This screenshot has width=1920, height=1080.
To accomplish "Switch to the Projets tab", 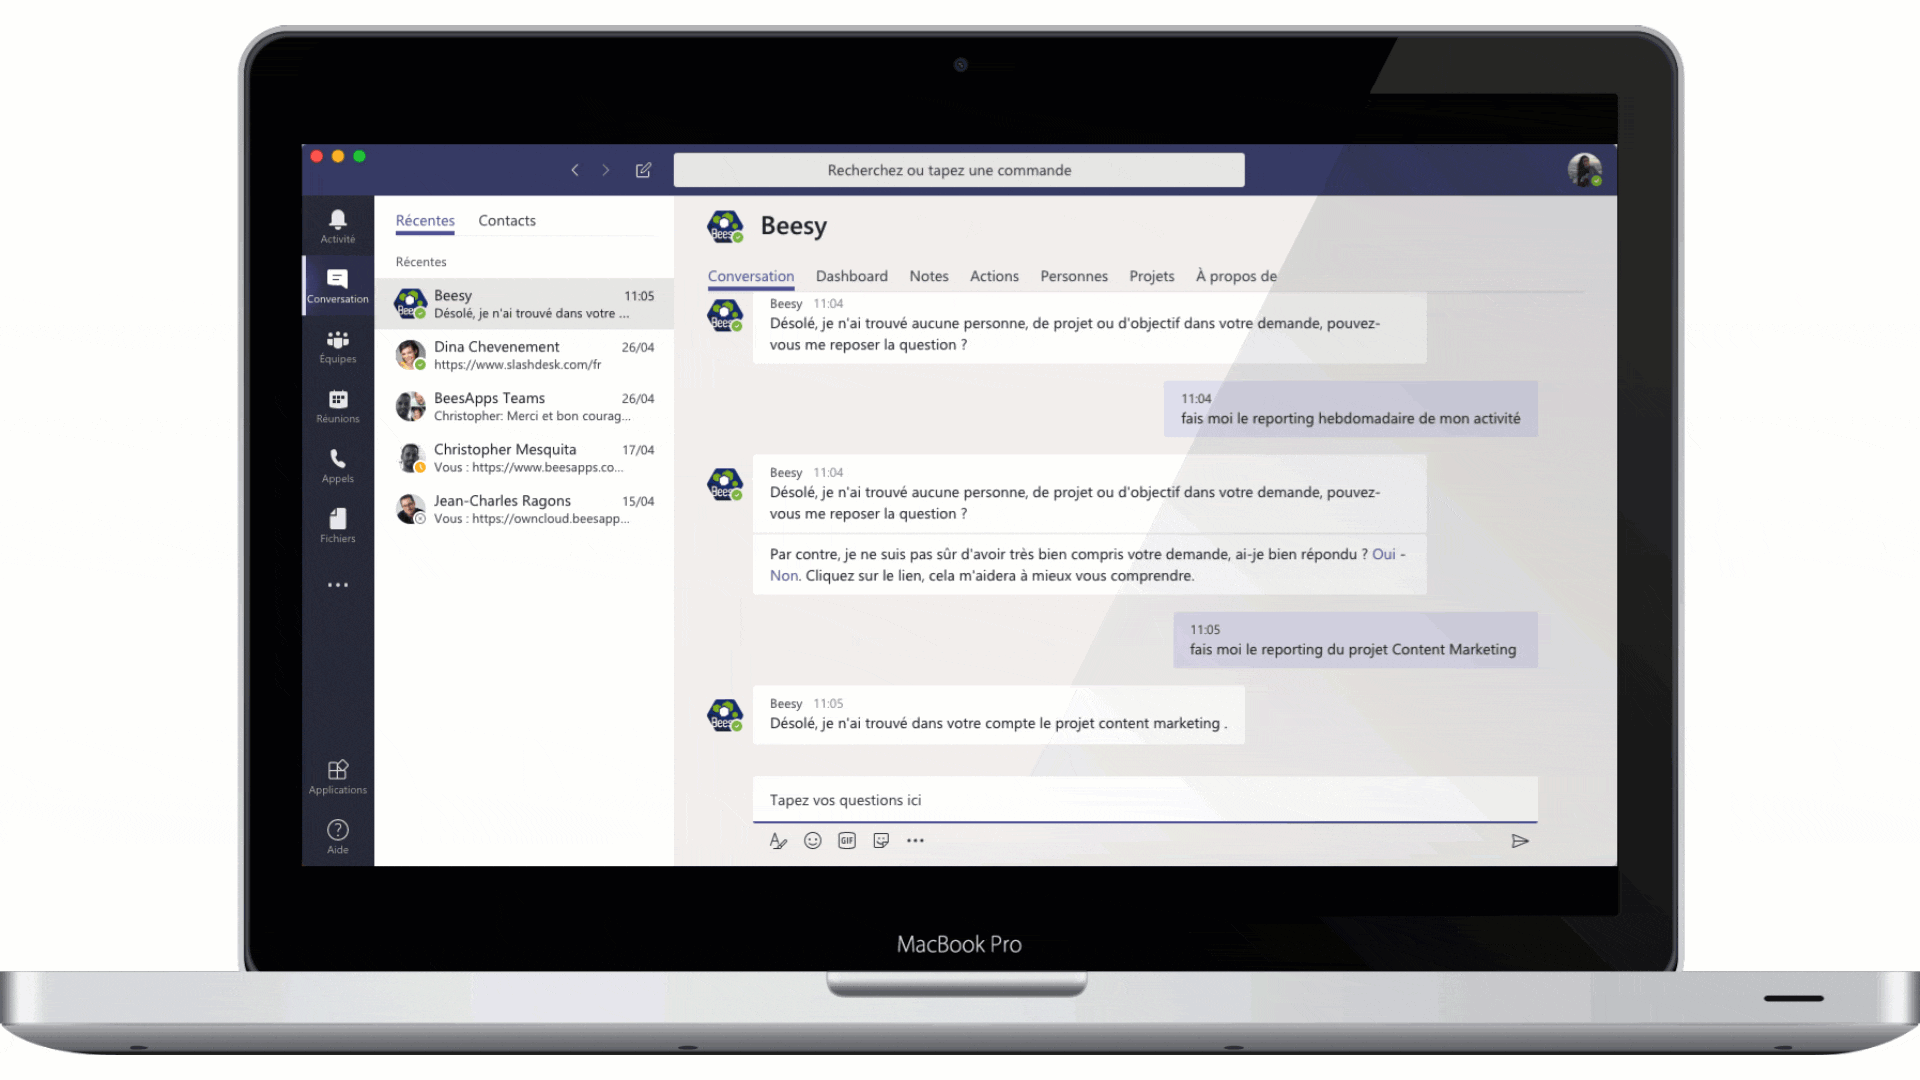I will 1150,276.
